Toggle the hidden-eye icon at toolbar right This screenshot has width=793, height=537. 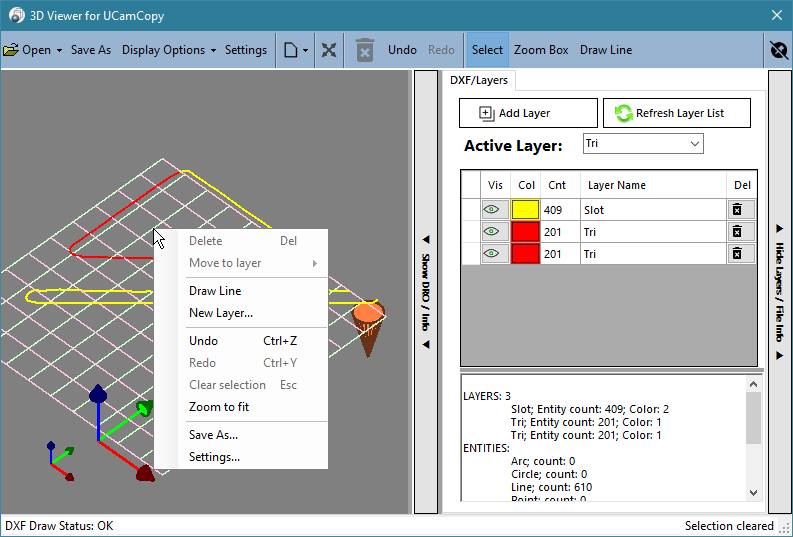click(x=779, y=50)
